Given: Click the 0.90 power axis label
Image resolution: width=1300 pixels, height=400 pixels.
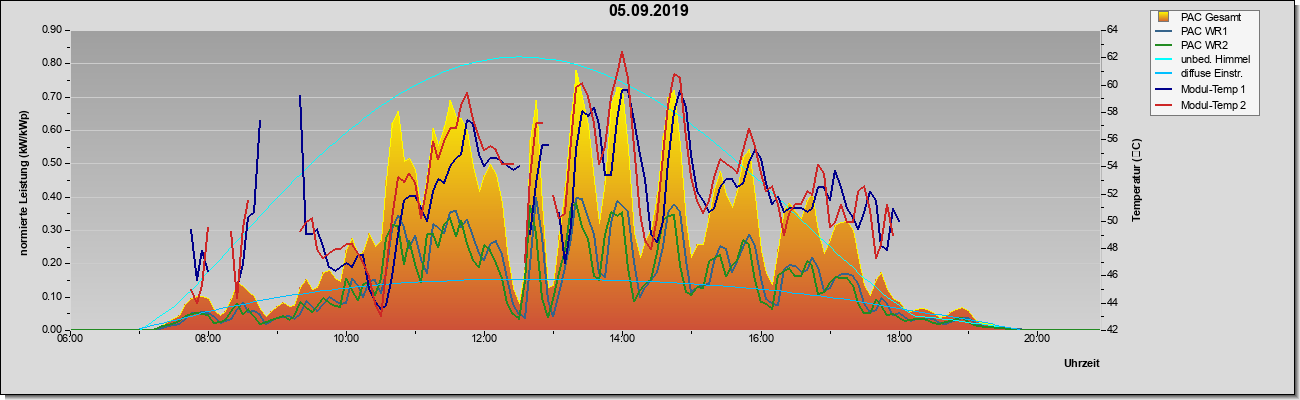Looking at the screenshot, I should 52,30.
